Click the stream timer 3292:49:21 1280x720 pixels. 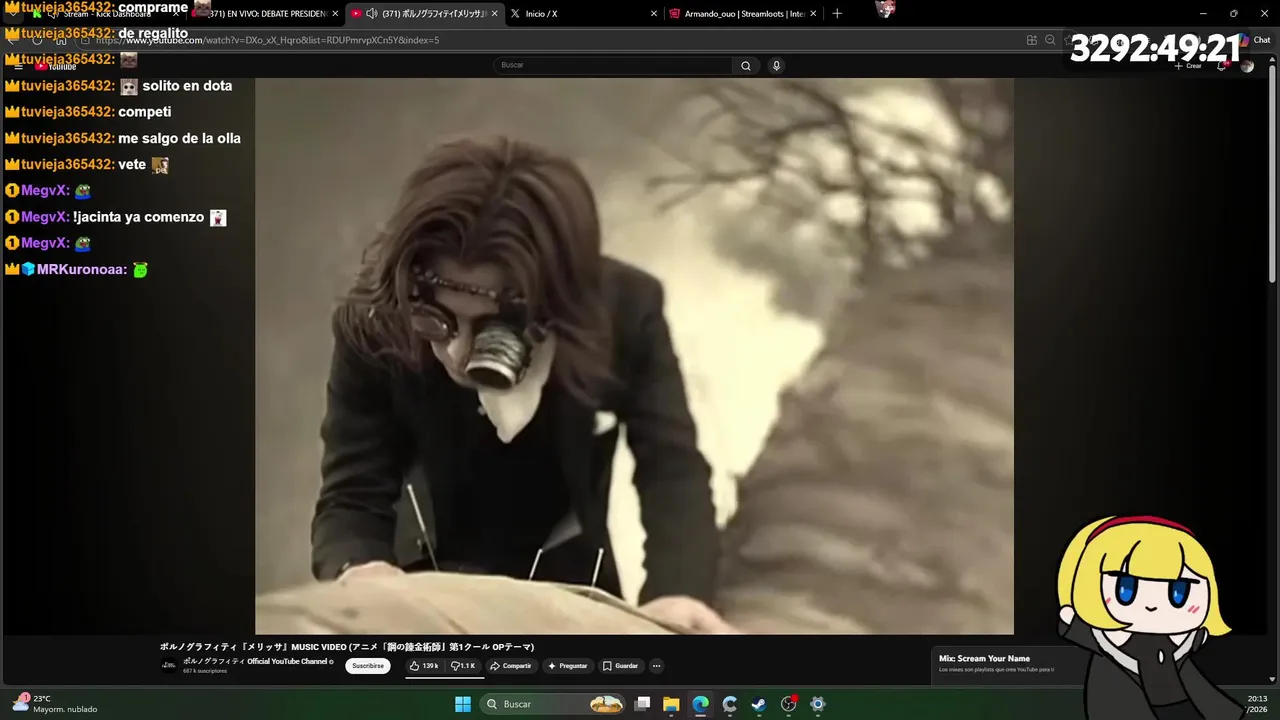click(1155, 49)
